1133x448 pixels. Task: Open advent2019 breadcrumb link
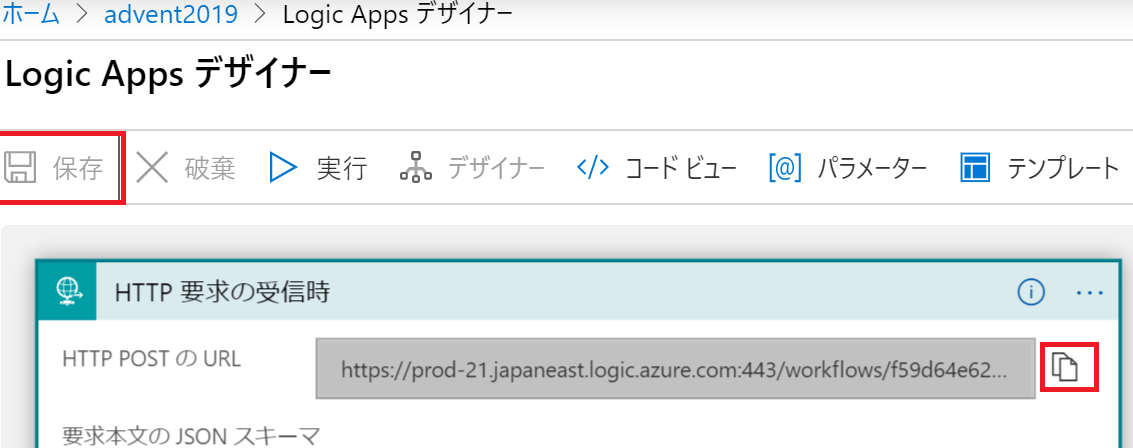[x=171, y=15]
